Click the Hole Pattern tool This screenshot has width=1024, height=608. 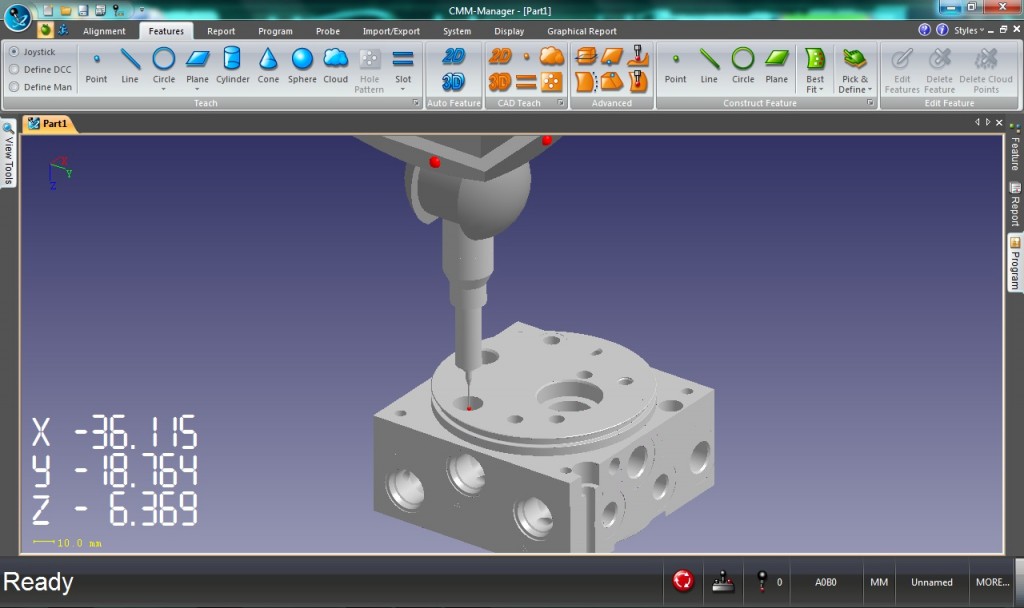(x=369, y=71)
